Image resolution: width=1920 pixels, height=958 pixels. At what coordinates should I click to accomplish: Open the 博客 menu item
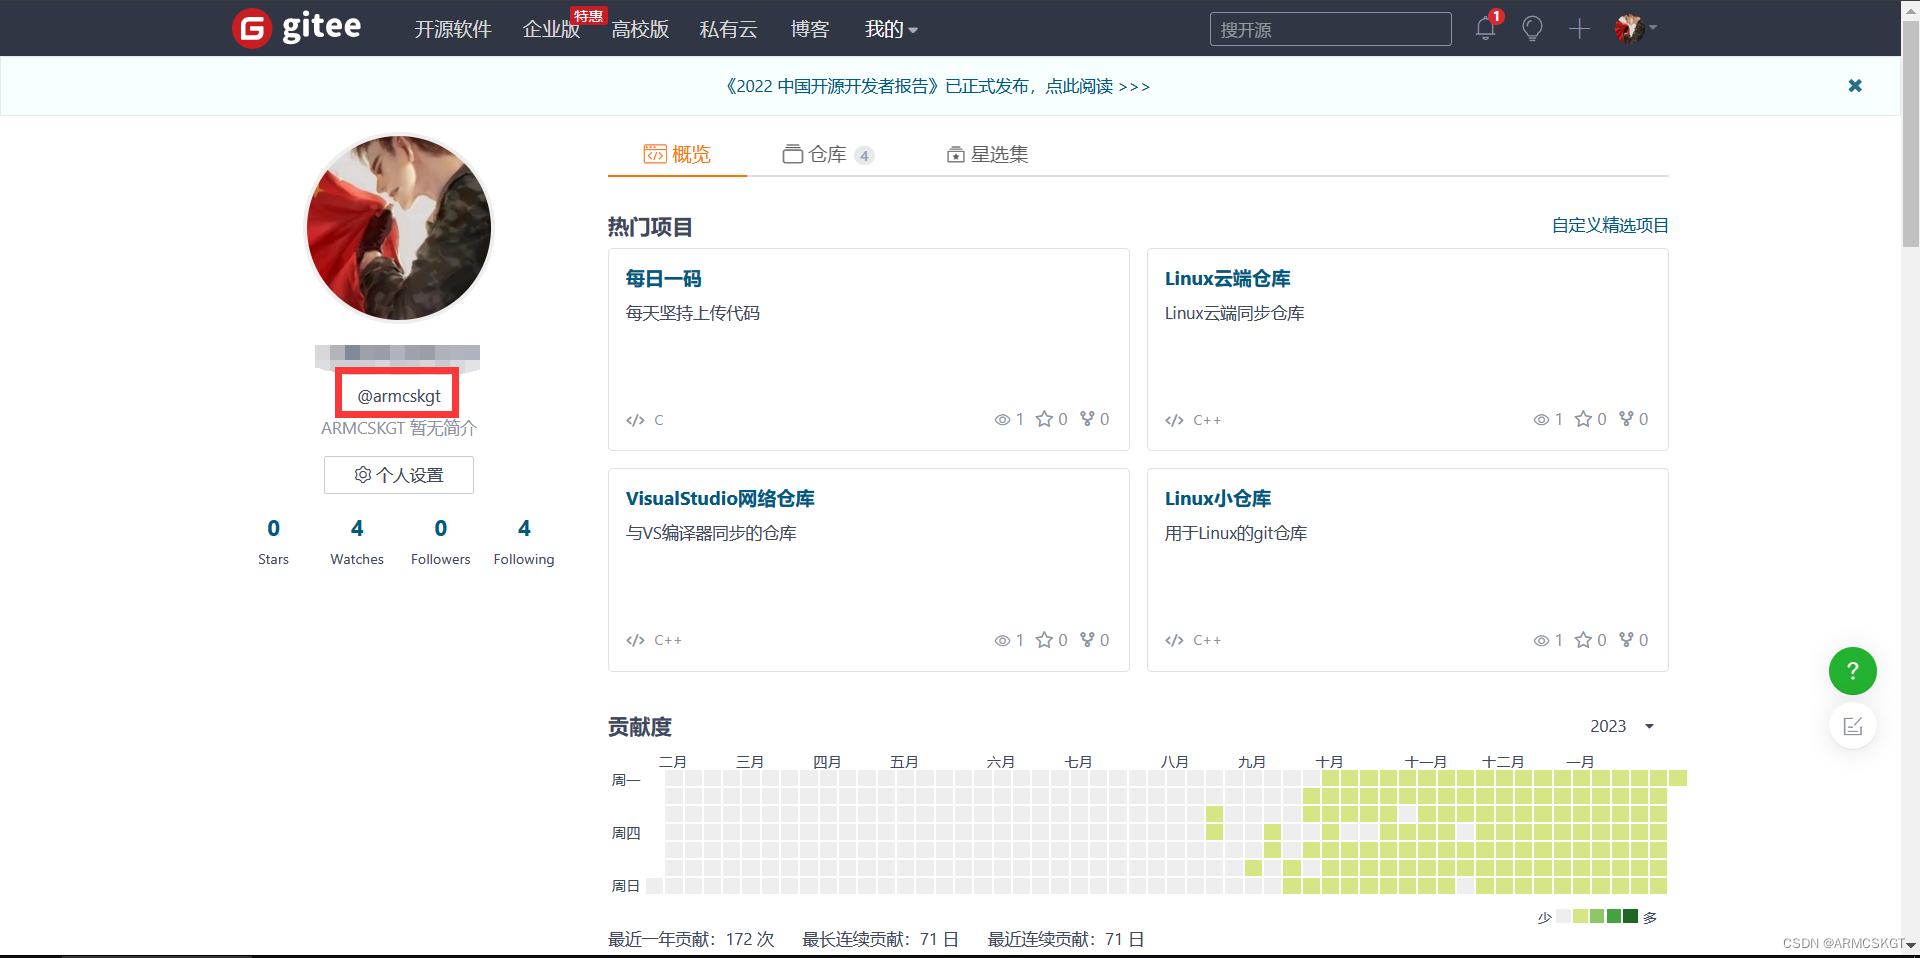[x=809, y=29]
